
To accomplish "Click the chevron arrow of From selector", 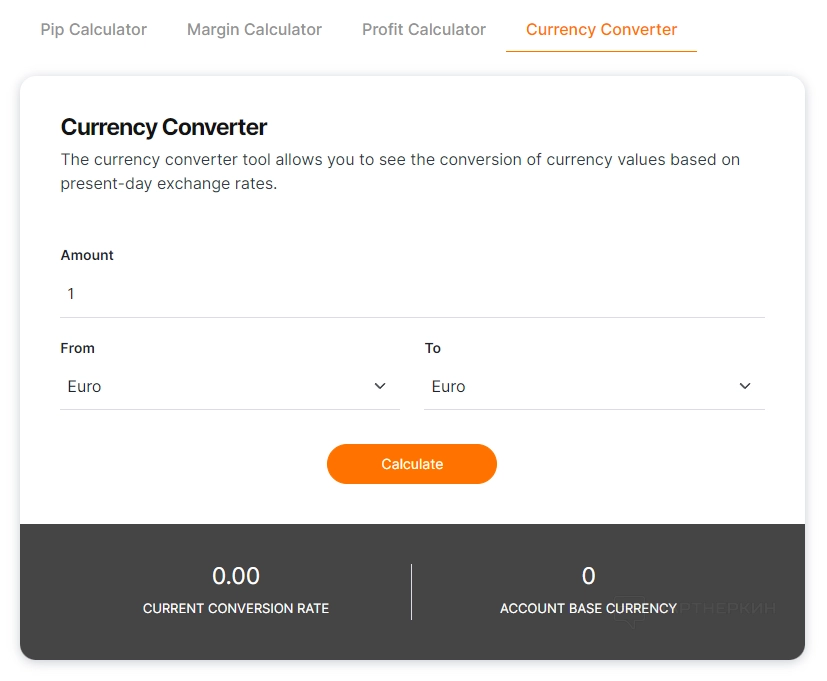I will coord(380,386).
